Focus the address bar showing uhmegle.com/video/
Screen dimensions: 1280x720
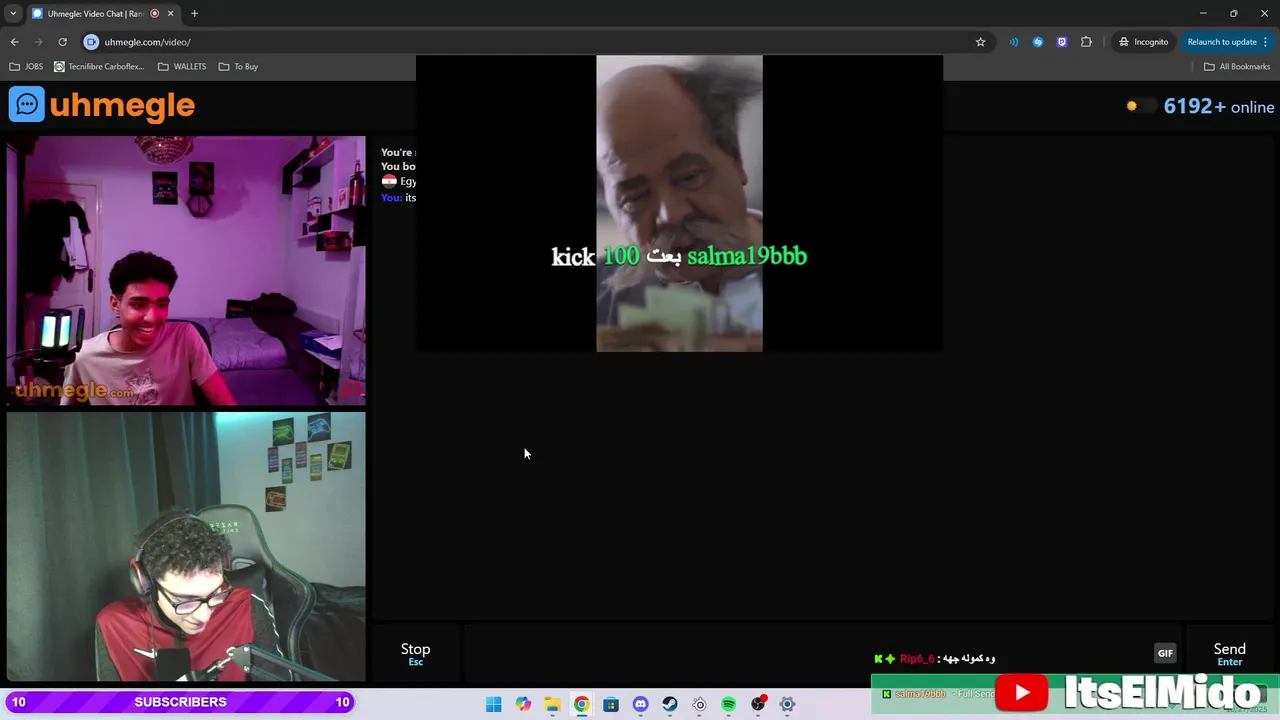[530, 42]
